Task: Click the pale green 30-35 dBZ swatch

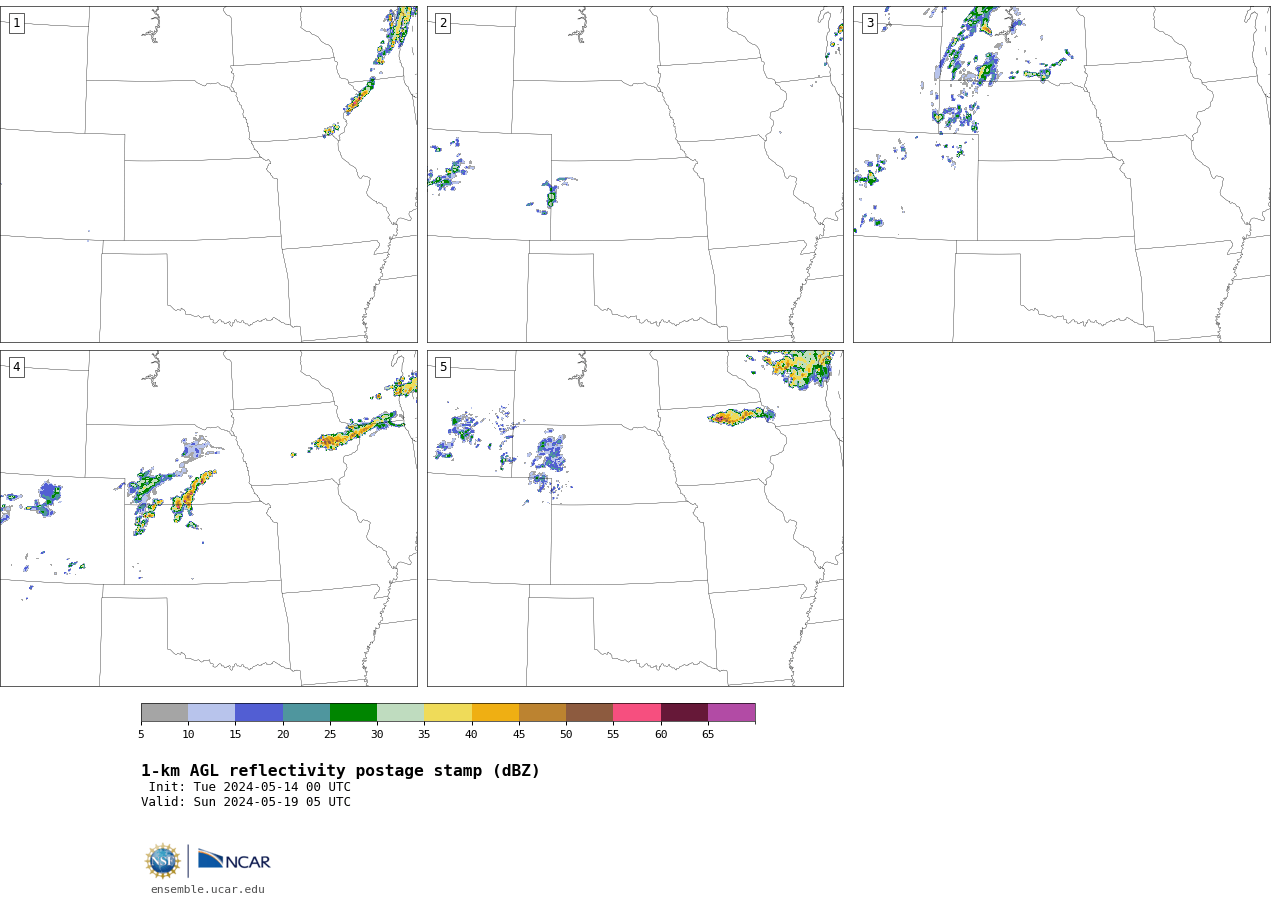Action: pyautogui.click(x=400, y=712)
